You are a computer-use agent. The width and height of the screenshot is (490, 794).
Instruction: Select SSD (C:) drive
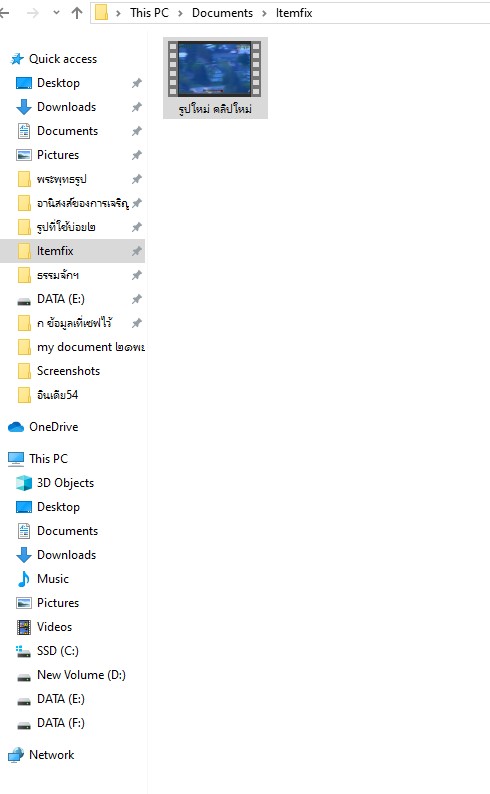(x=57, y=651)
